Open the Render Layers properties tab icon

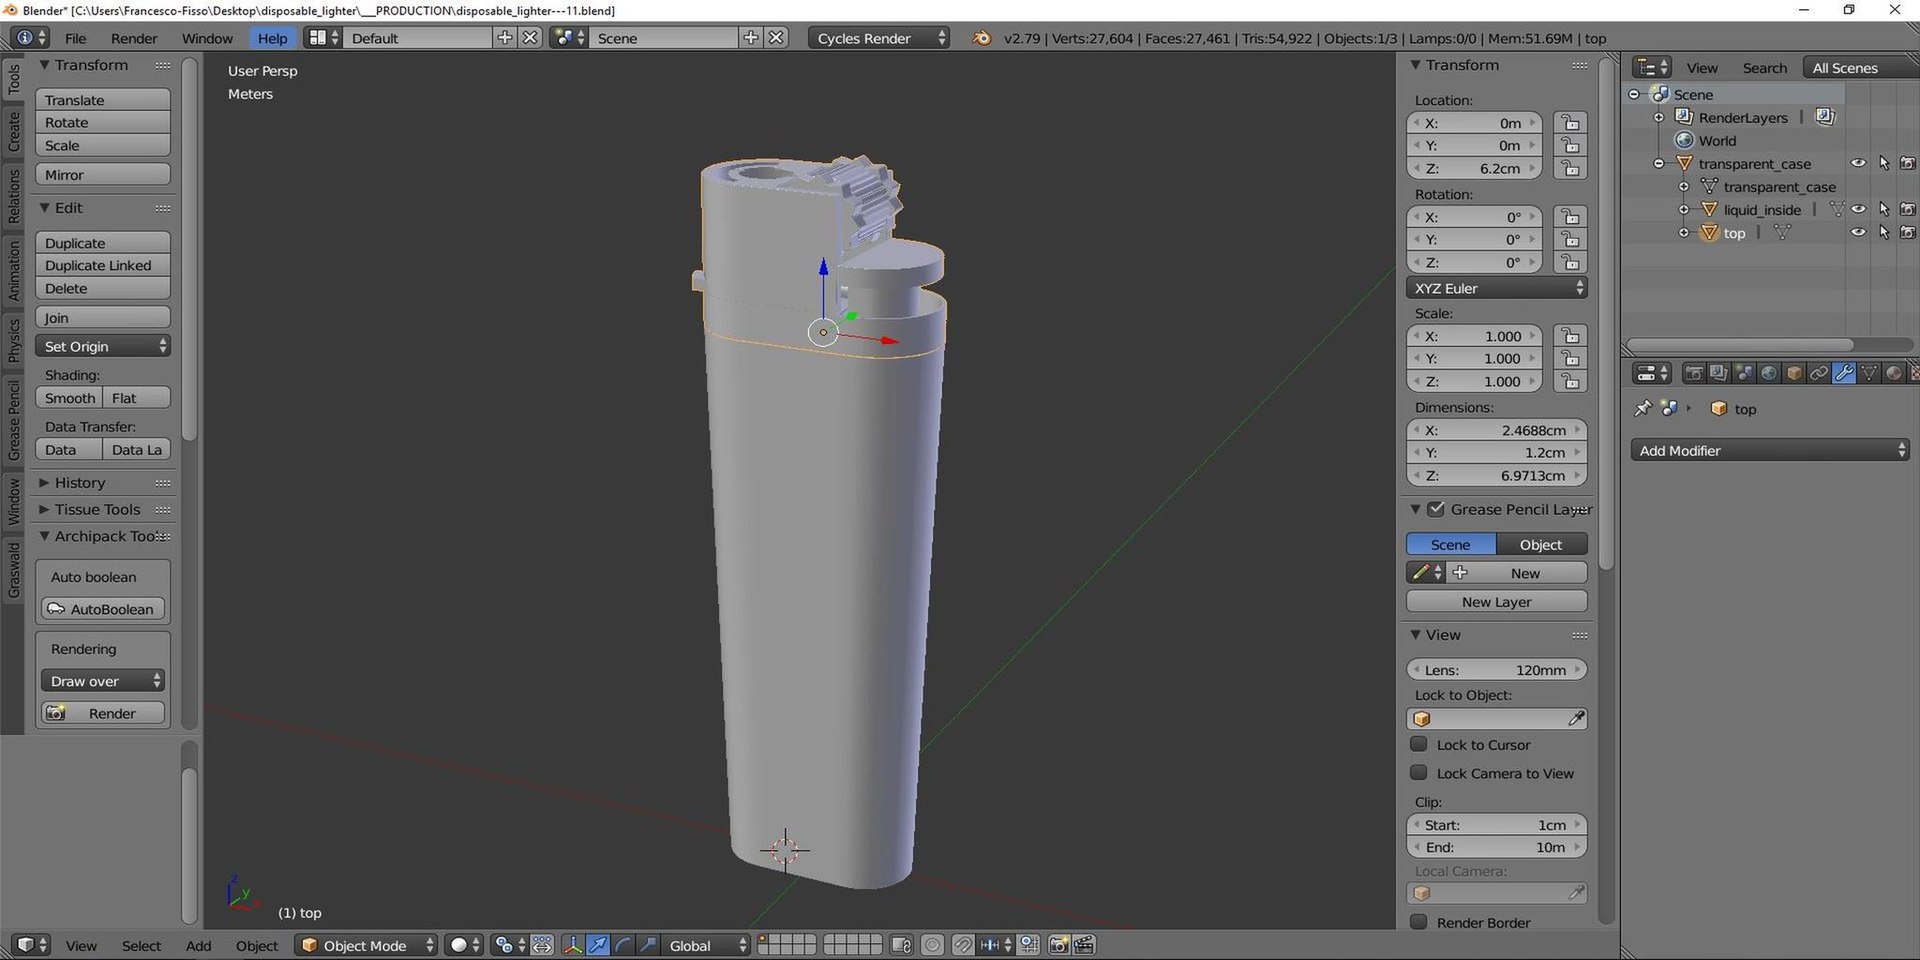pos(1719,373)
